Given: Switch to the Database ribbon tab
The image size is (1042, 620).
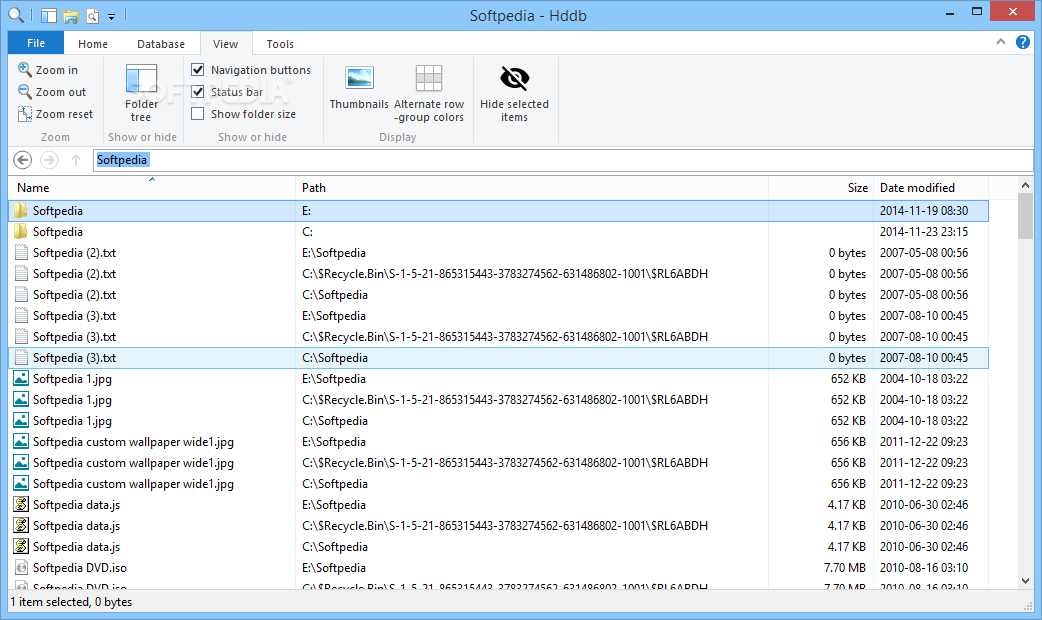Looking at the screenshot, I should coord(161,44).
